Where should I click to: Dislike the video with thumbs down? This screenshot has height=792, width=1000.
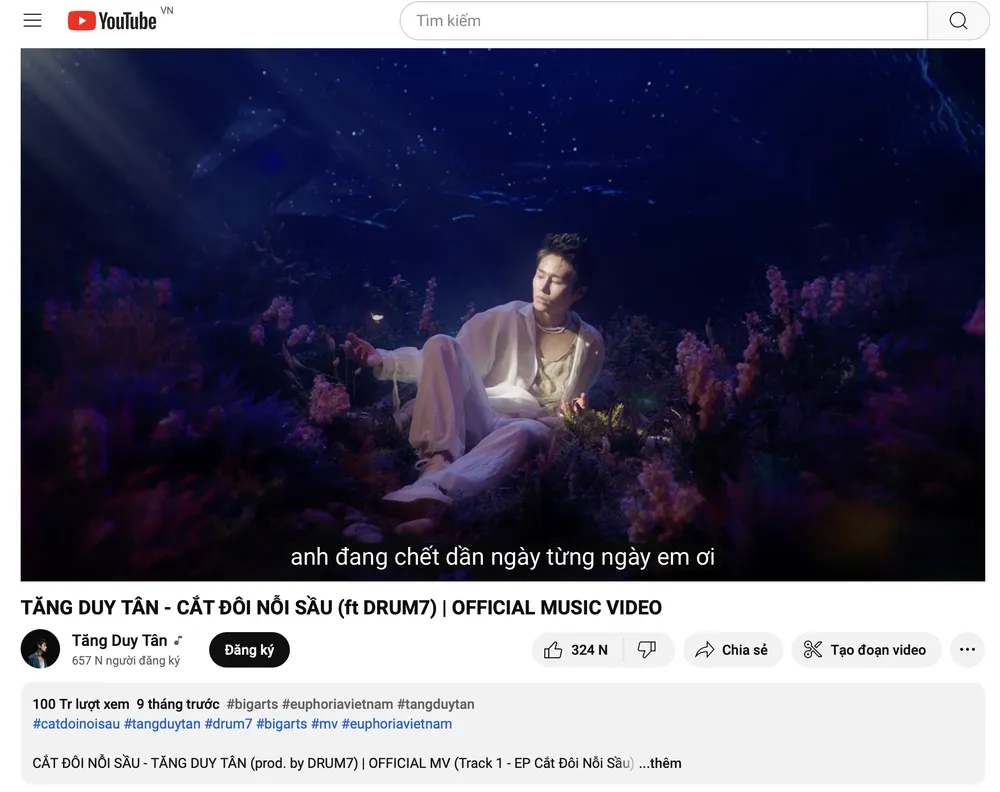pos(647,650)
